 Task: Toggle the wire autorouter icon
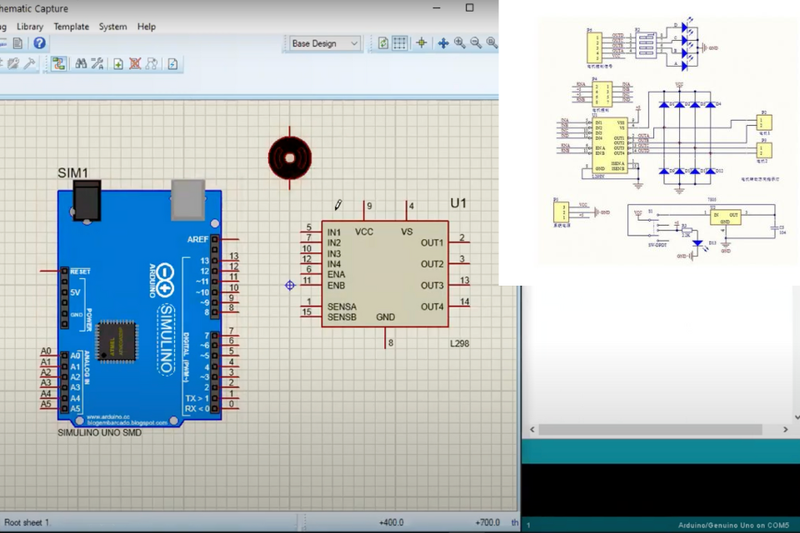coord(59,64)
